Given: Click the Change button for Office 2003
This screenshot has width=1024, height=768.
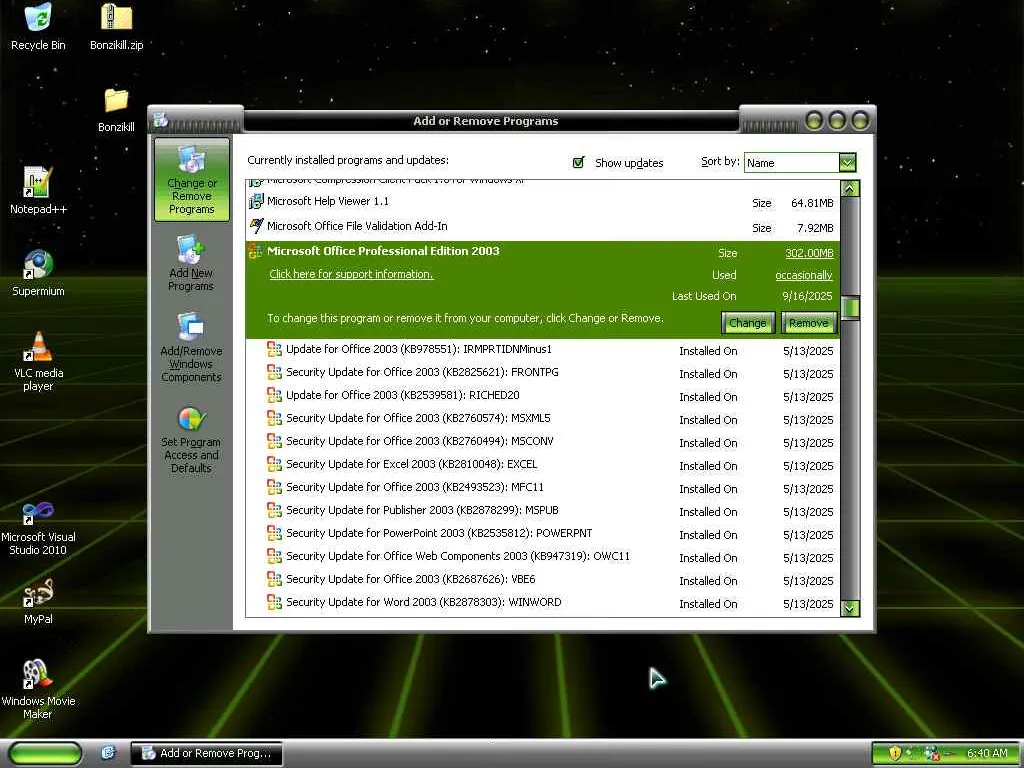Looking at the screenshot, I should click(748, 323).
